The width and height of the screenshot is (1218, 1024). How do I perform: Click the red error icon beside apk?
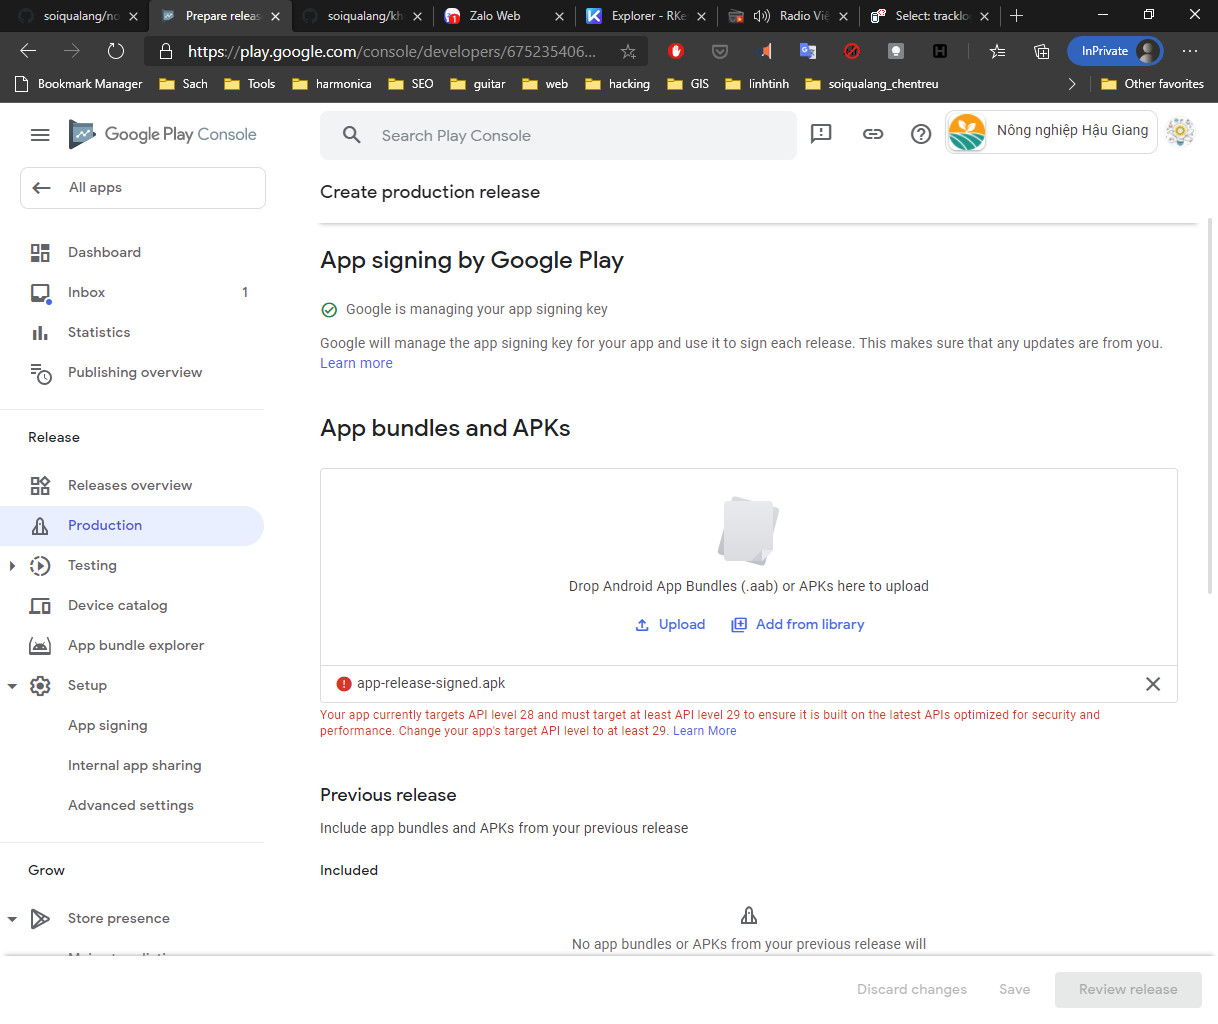point(344,684)
